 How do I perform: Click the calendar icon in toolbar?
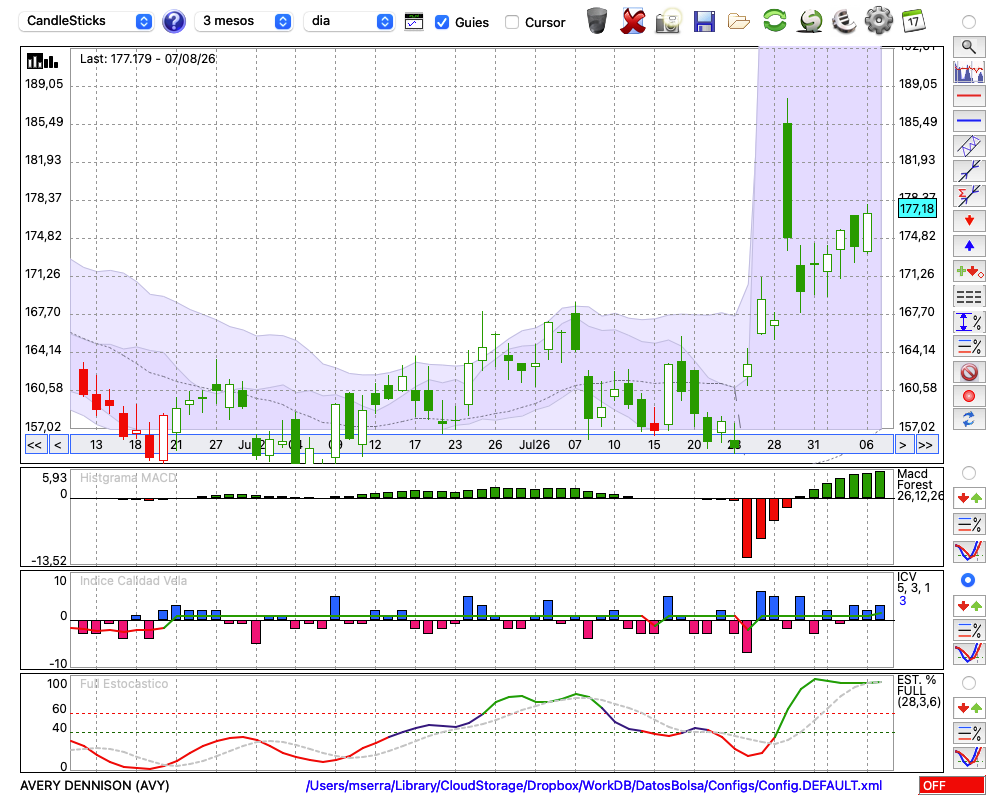pos(913,21)
